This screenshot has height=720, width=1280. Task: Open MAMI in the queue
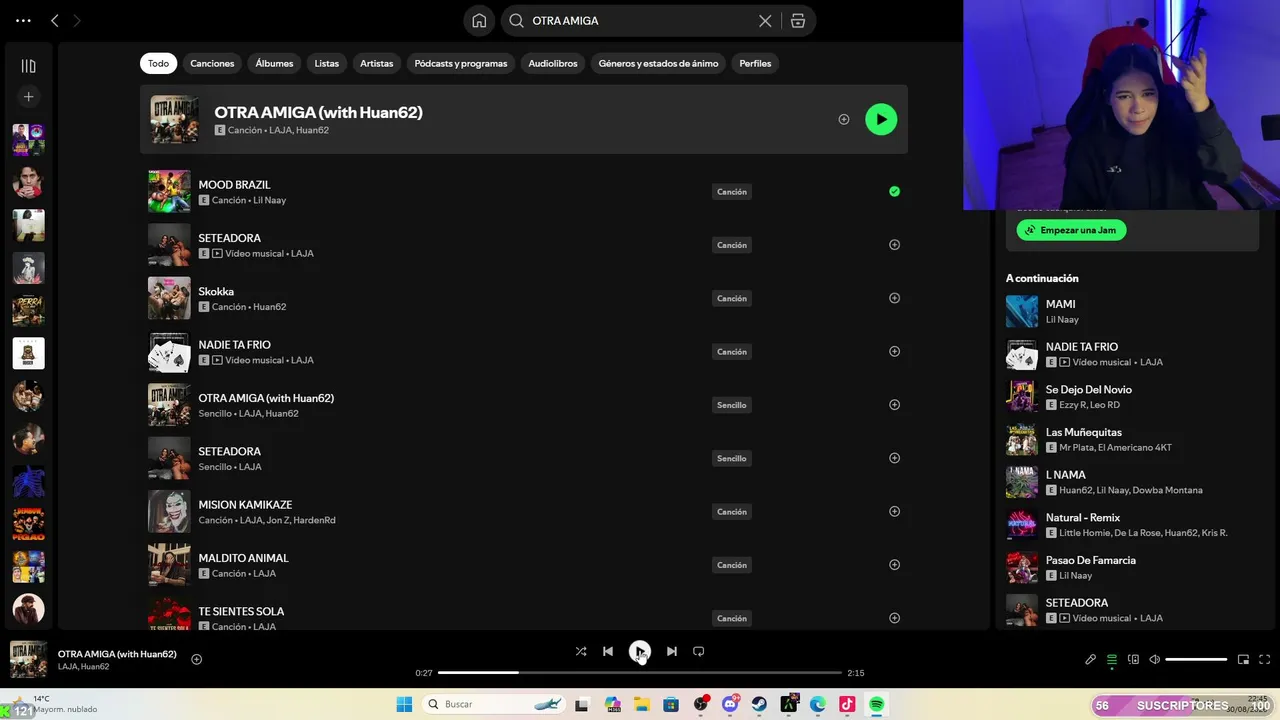coord(1130,311)
